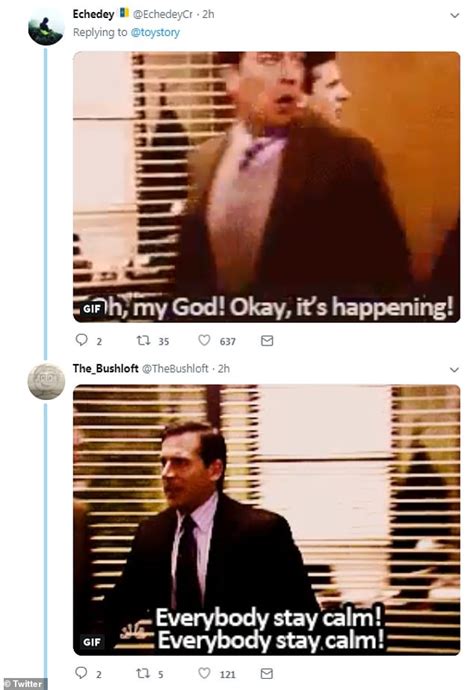This screenshot has height=690, width=474.
Task: Open The_Bushloft's avatar picture
Action: pos(46,382)
